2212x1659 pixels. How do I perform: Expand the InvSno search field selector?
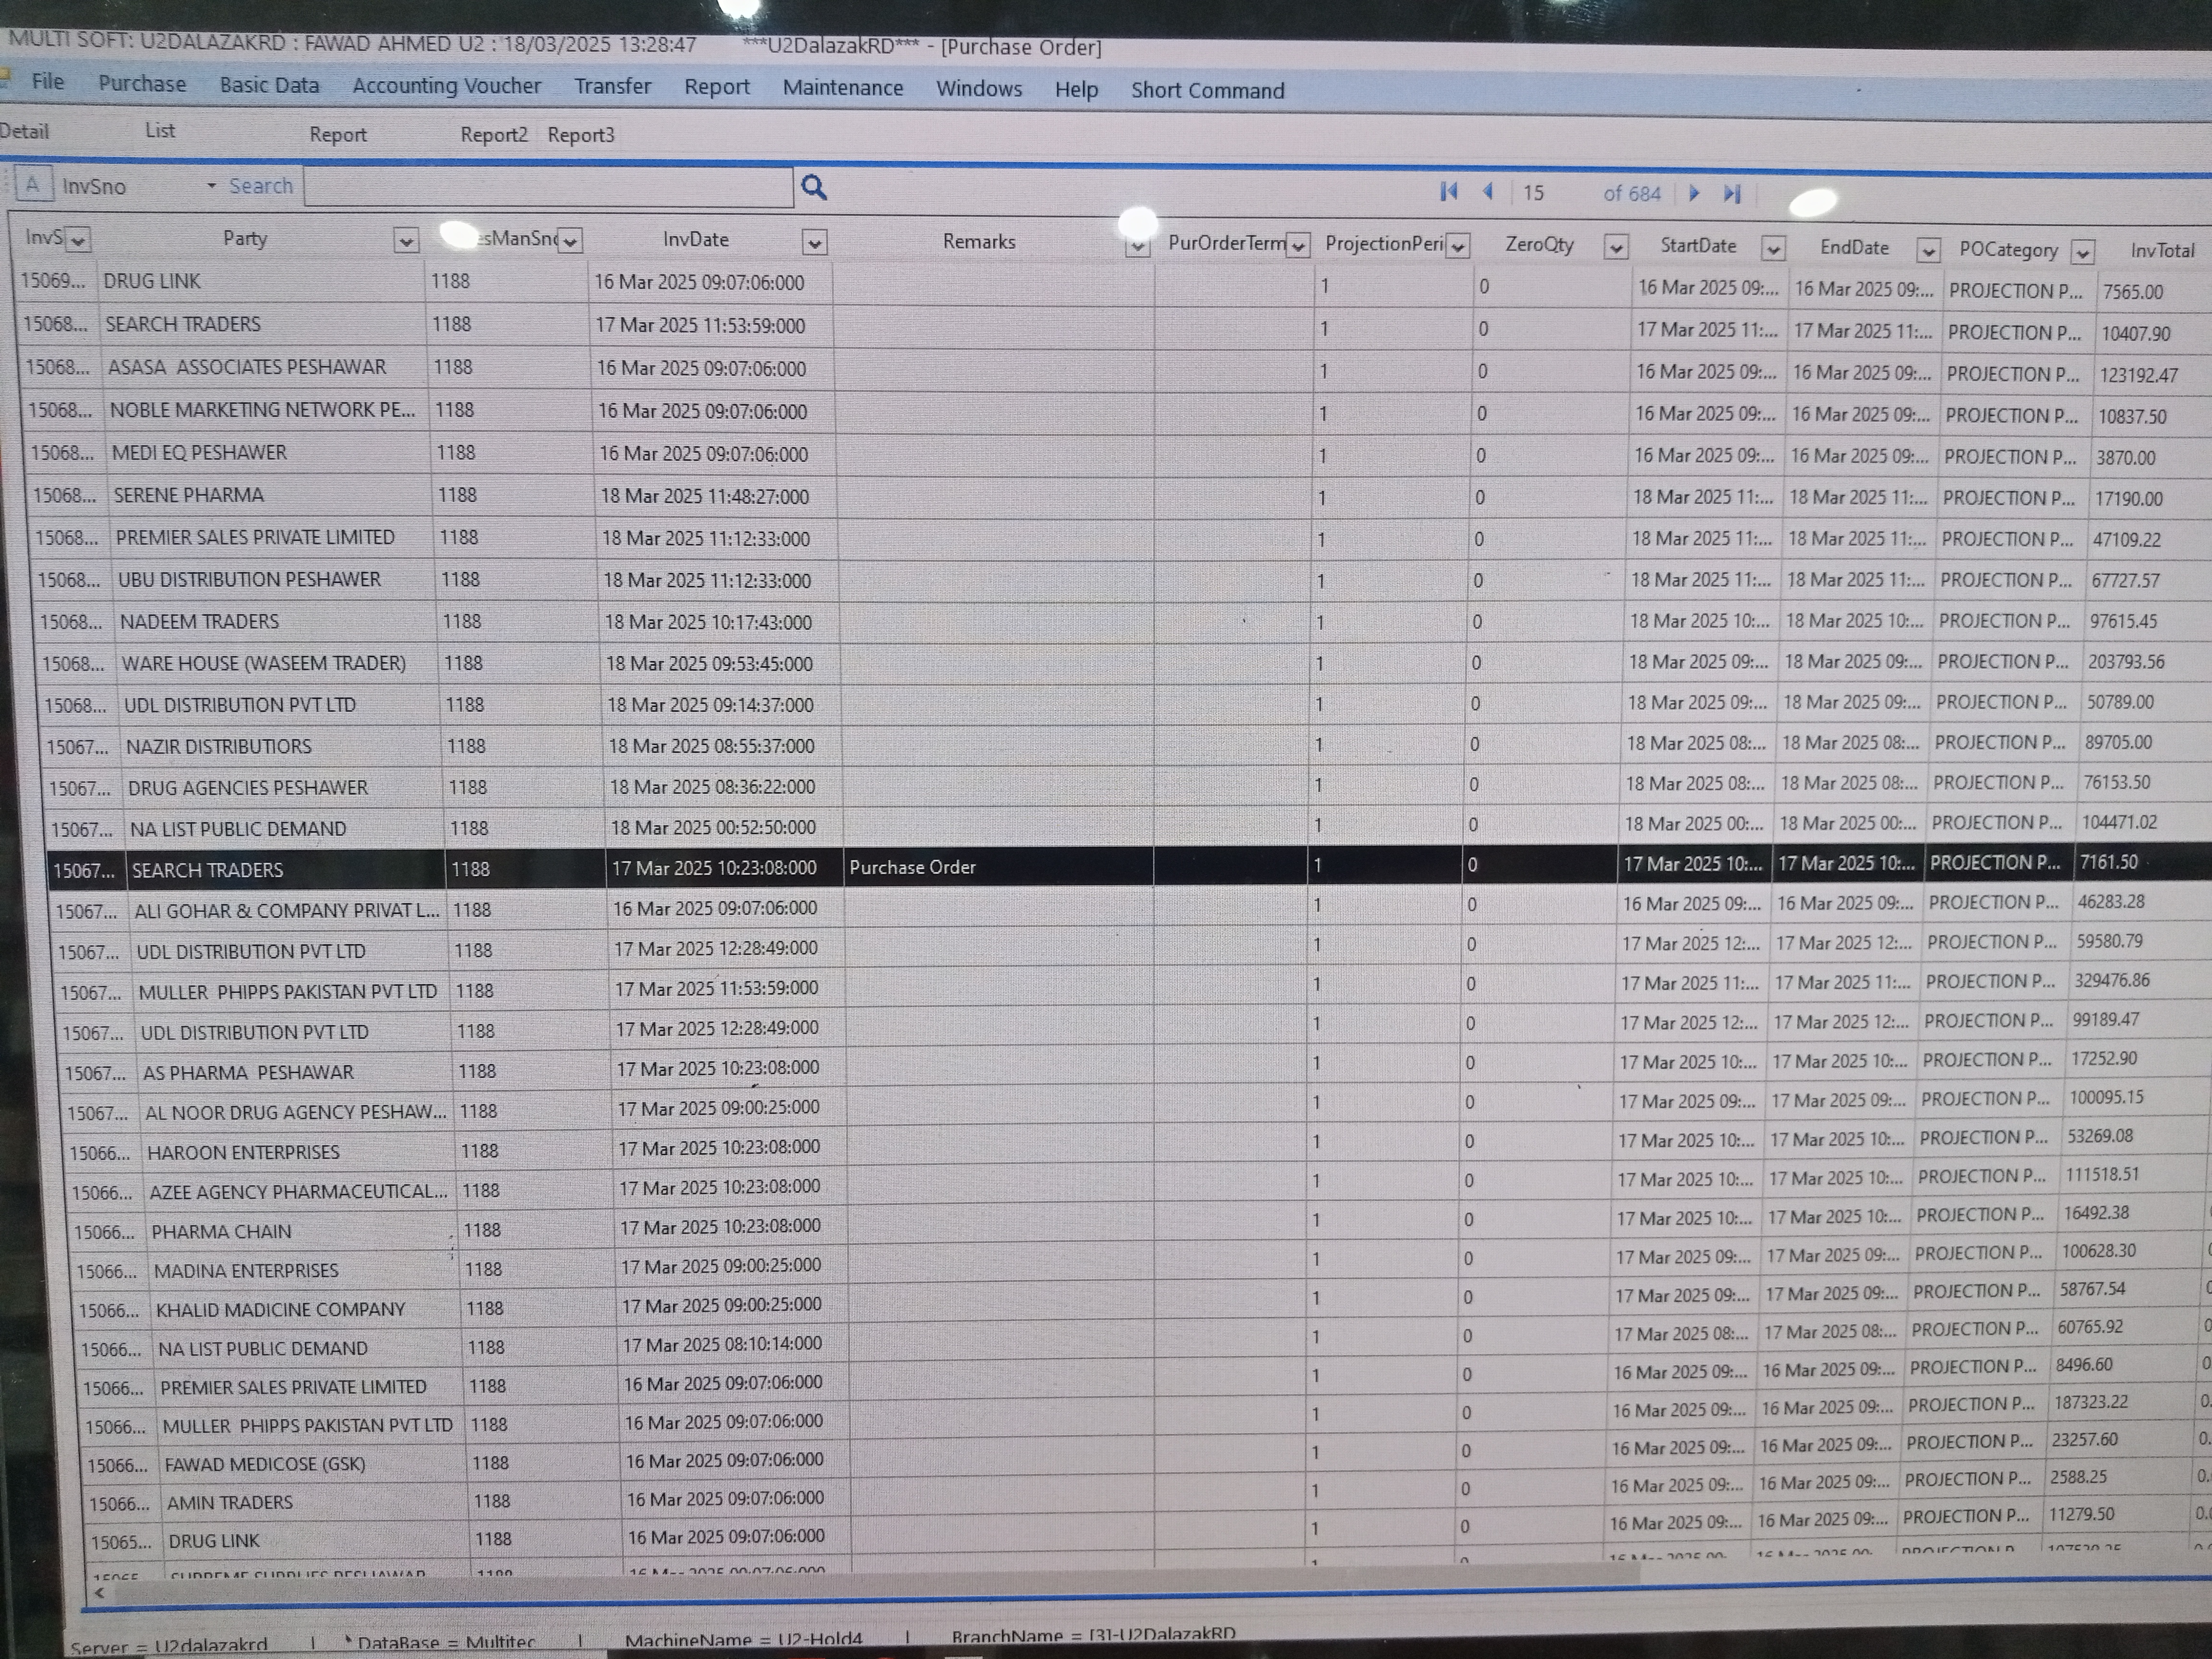pos(211,186)
